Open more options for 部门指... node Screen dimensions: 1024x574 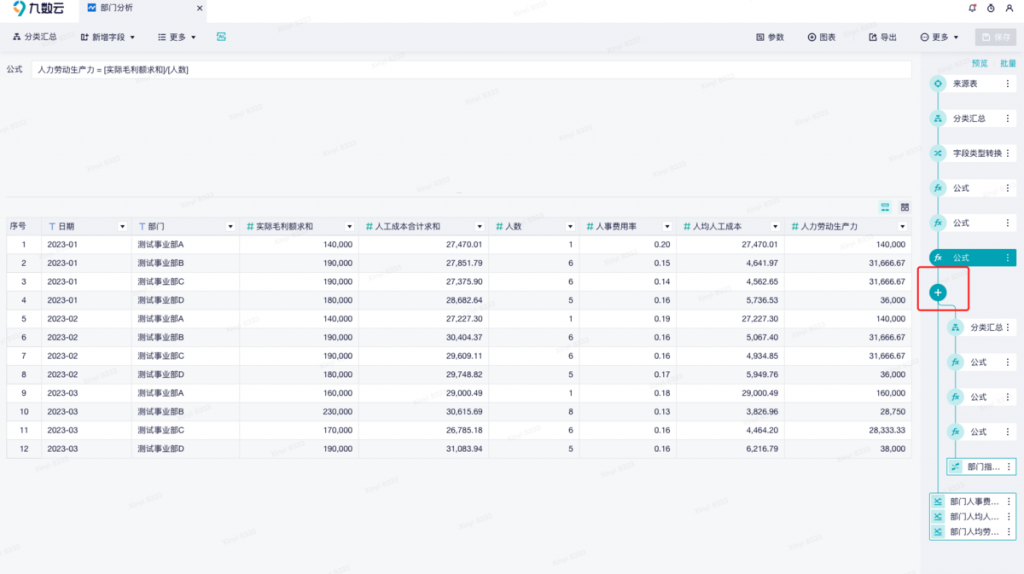tap(1009, 466)
